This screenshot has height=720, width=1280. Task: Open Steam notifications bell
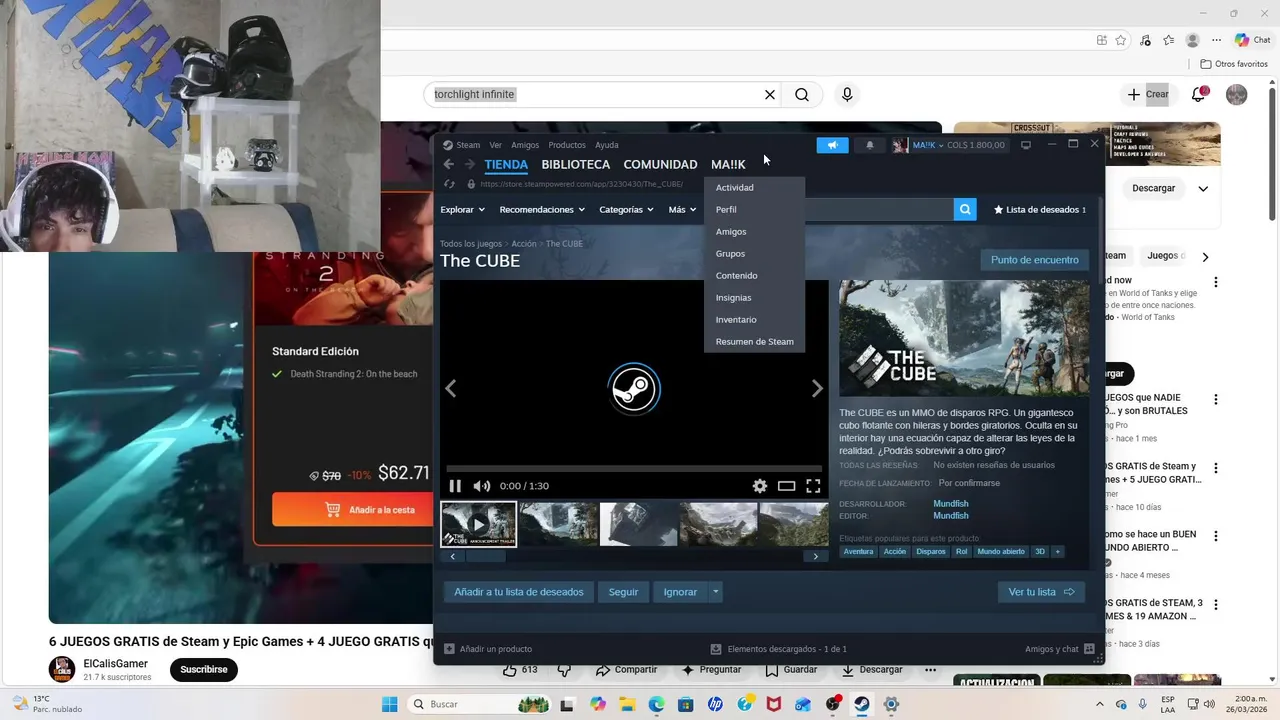point(869,145)
